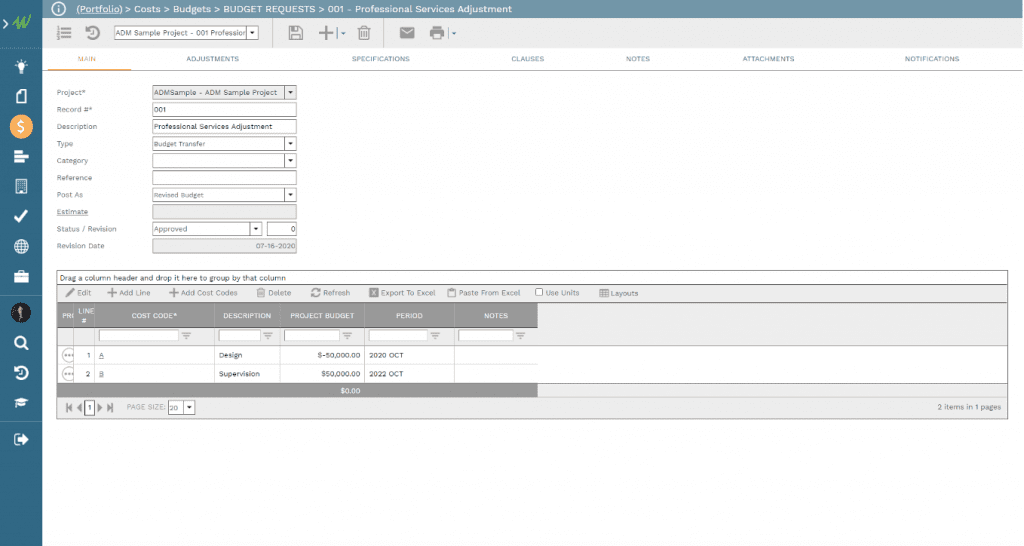
Task: Click the Print icon in toolbar
Action: 437,33
